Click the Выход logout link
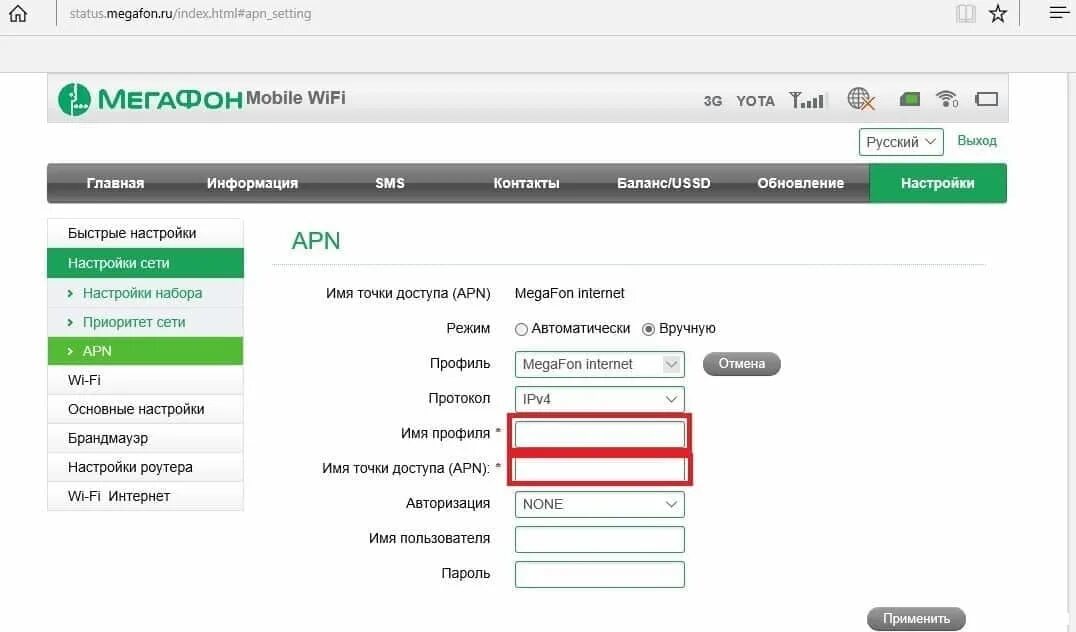 (976, 141)
